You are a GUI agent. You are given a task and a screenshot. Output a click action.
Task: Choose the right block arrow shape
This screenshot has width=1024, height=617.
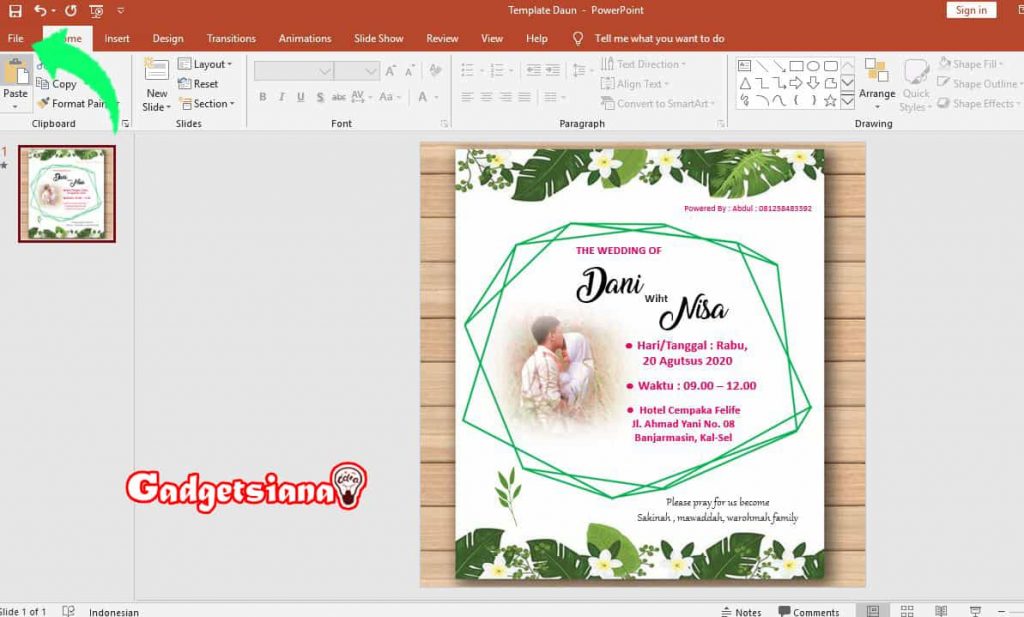[x=796, y=83]
